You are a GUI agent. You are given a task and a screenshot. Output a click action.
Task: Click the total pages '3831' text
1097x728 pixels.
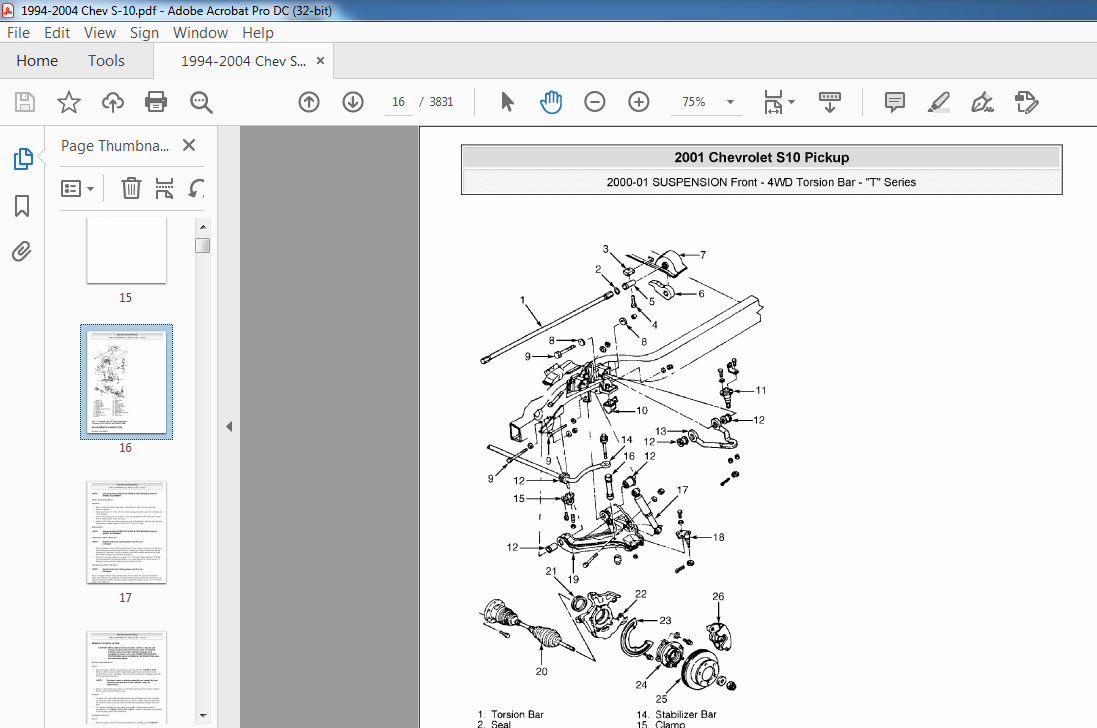pos(441,102)
